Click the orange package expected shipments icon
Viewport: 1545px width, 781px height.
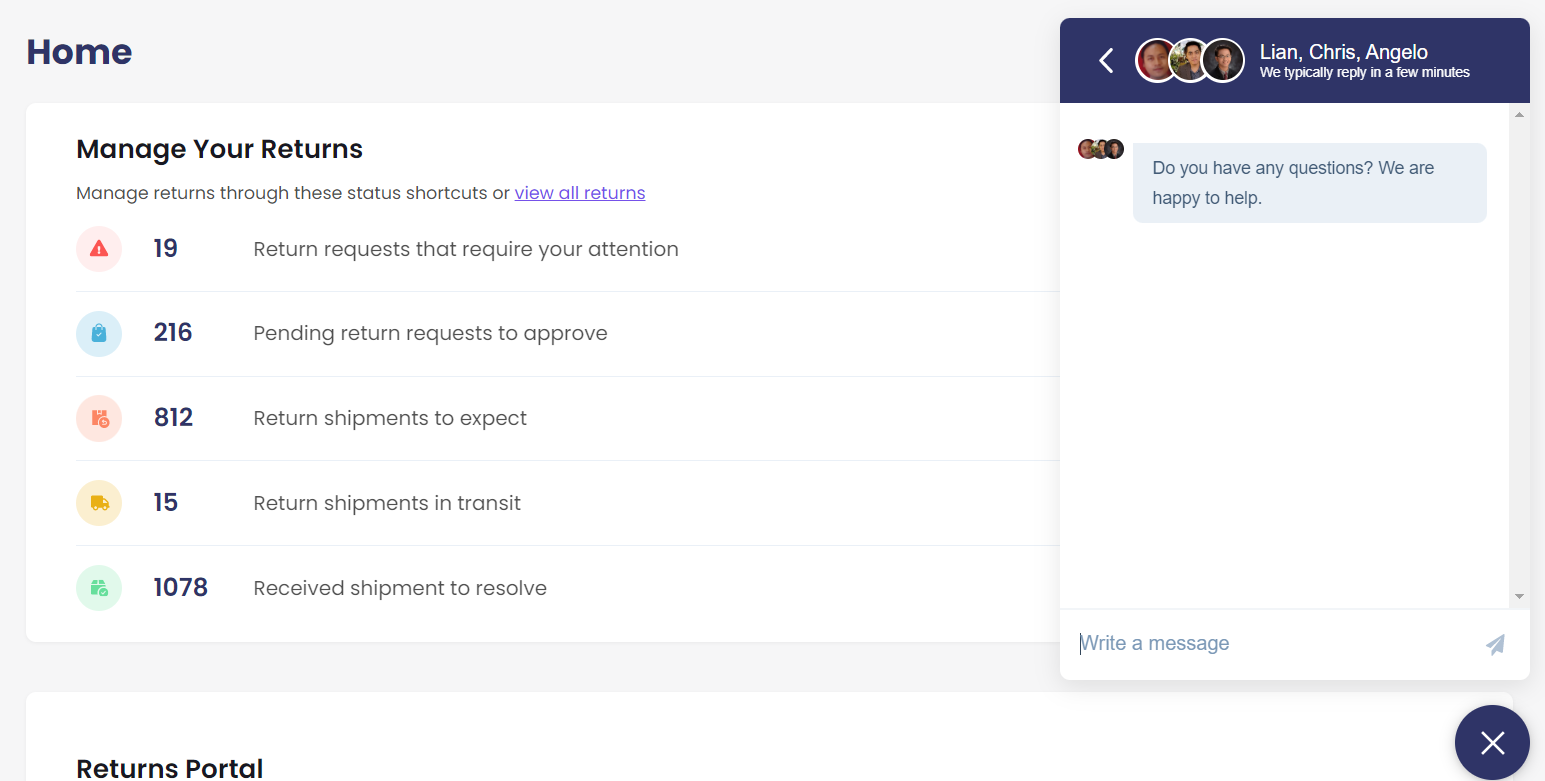99,418
